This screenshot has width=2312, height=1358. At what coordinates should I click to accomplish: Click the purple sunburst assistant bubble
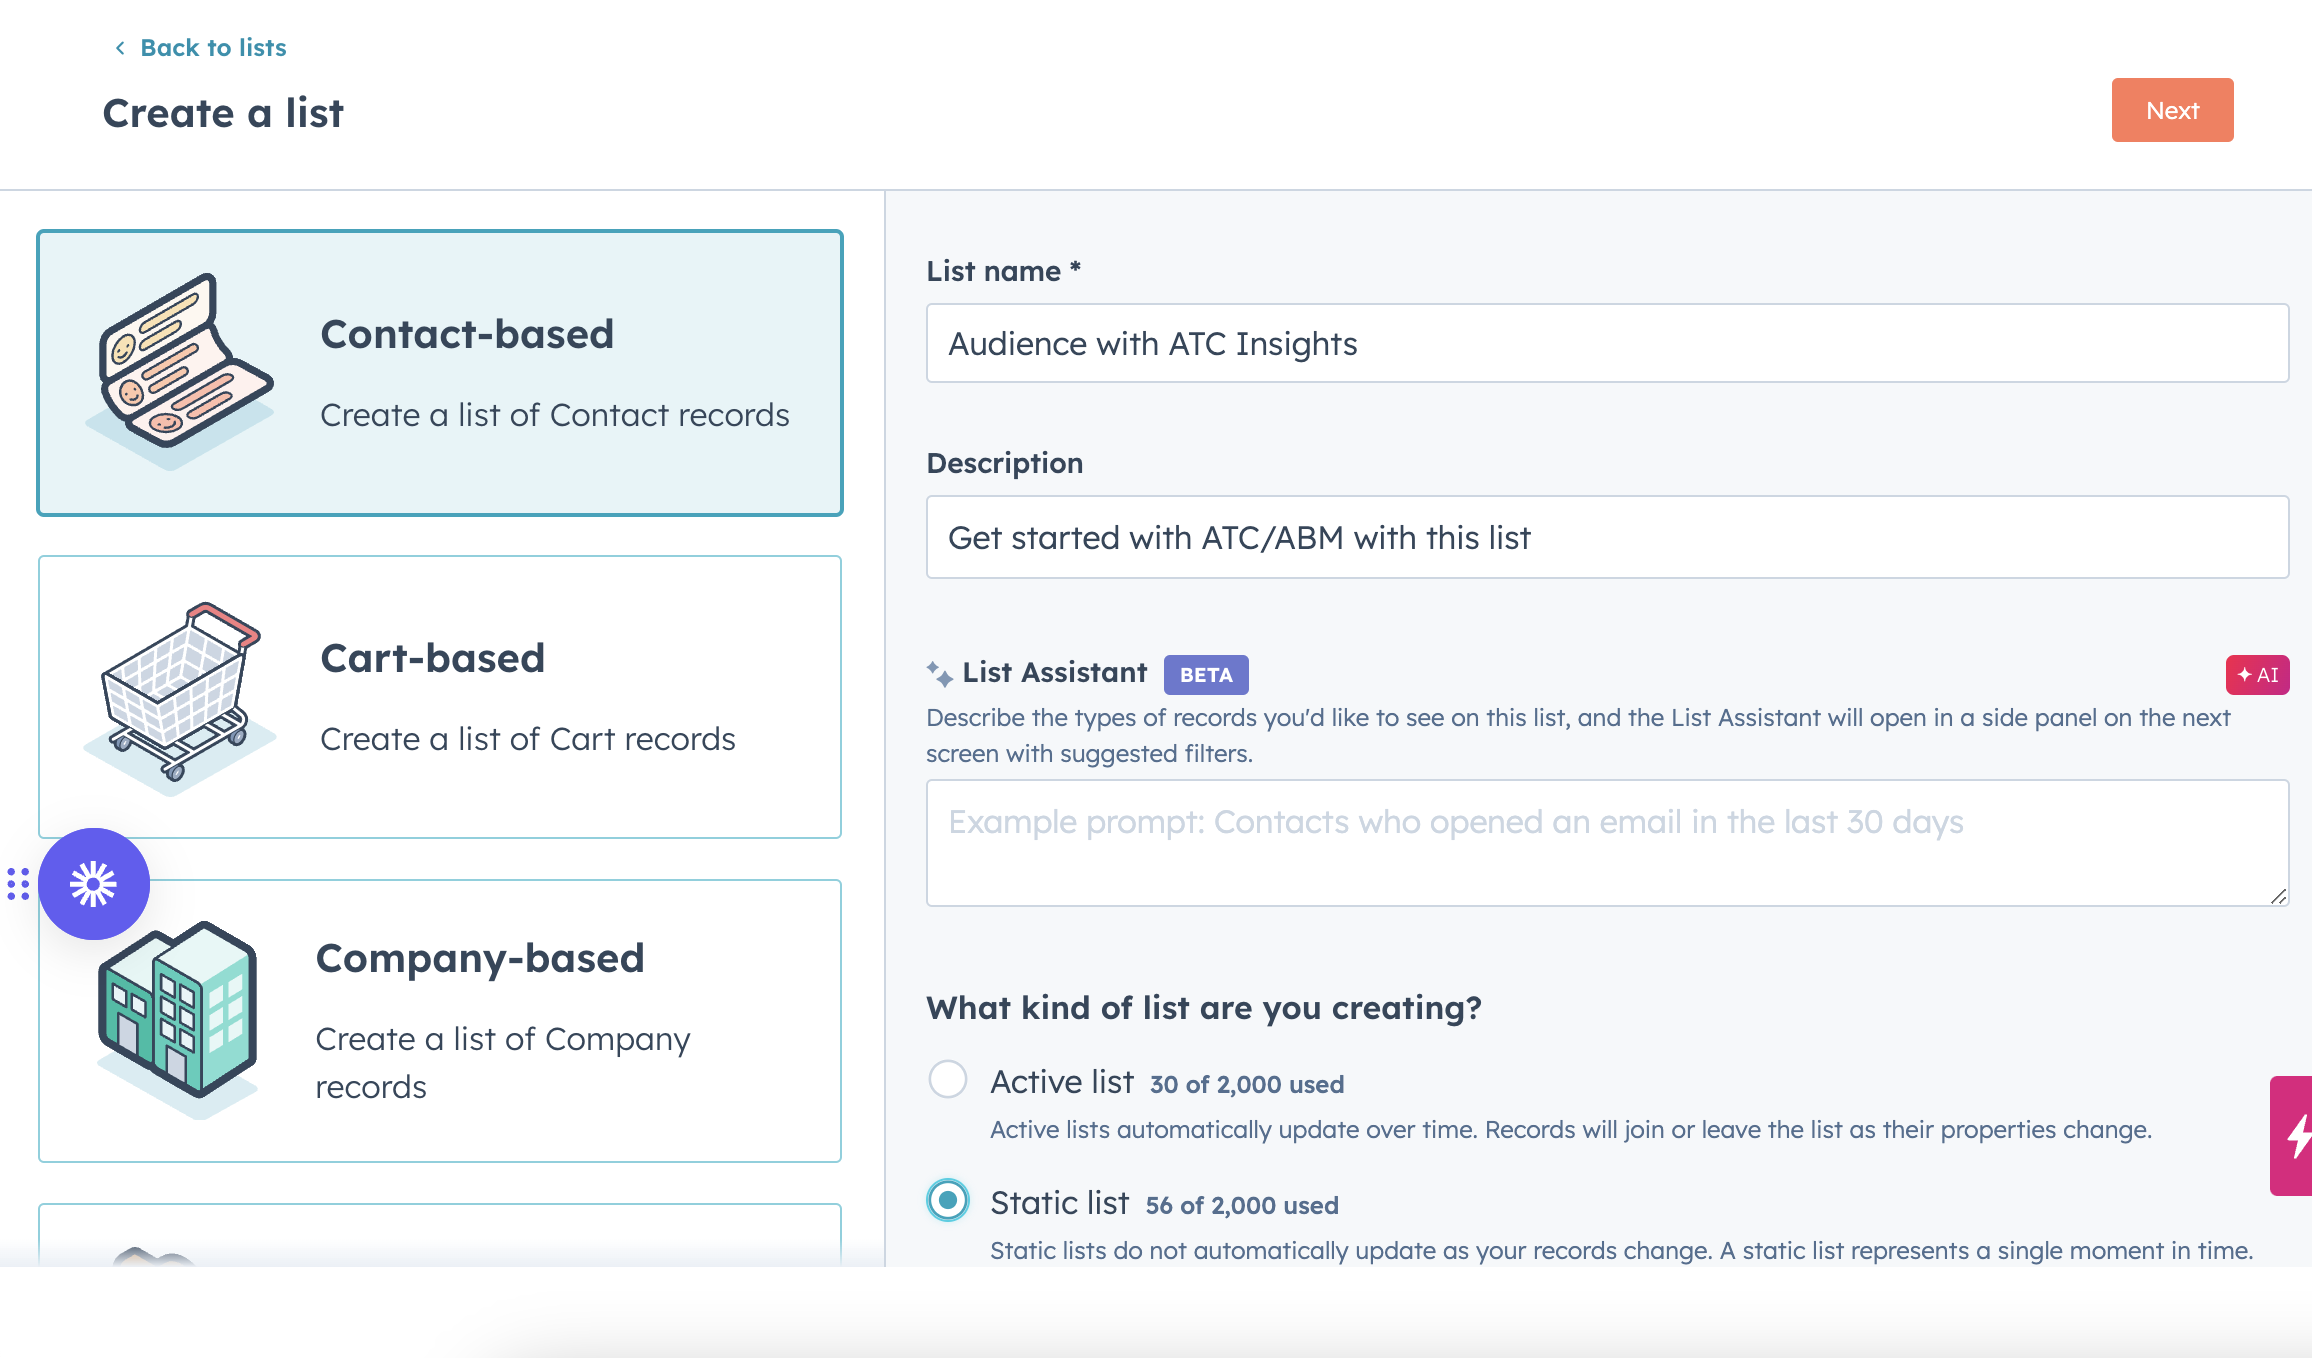pyautogui.click(x=94, y=884)
